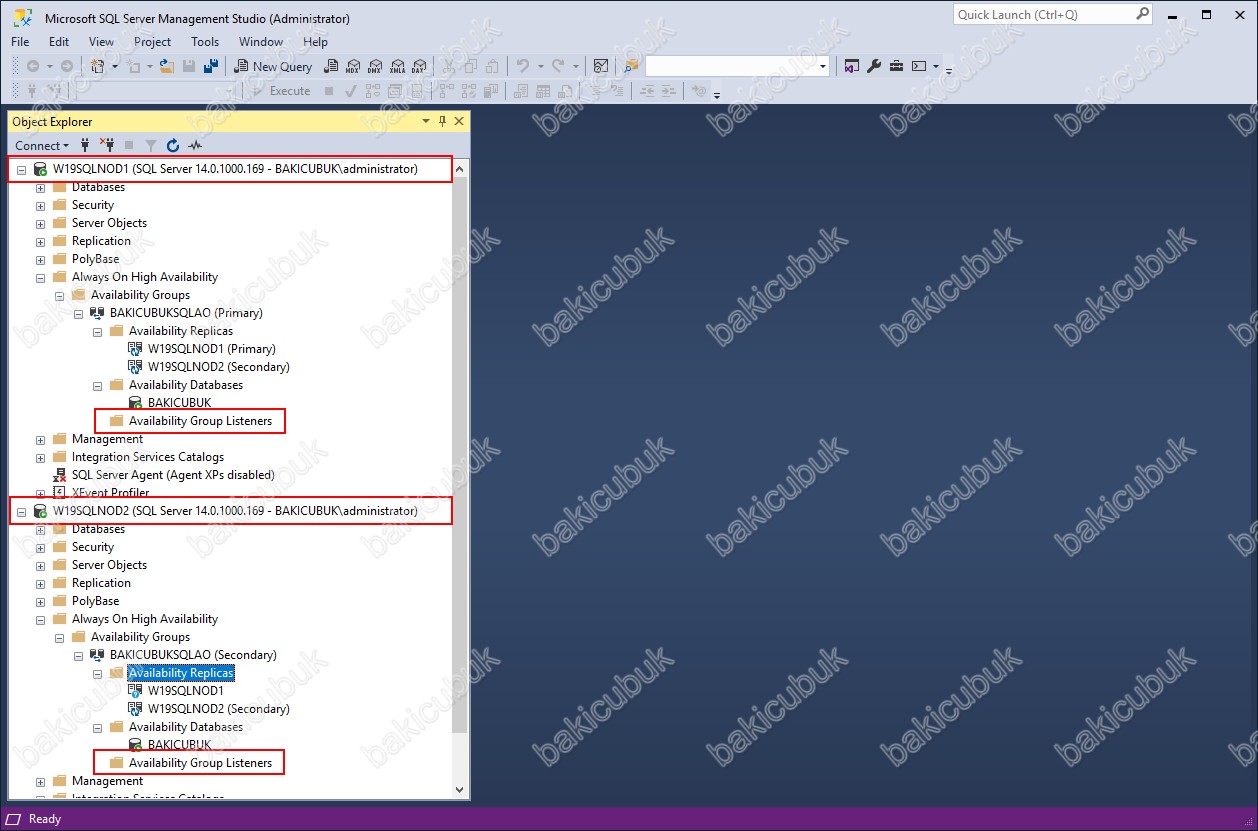Click in the Quick Launch search box
Image resolution: width=1258 pixels, height=831 pixels.
coord(1045,14)
